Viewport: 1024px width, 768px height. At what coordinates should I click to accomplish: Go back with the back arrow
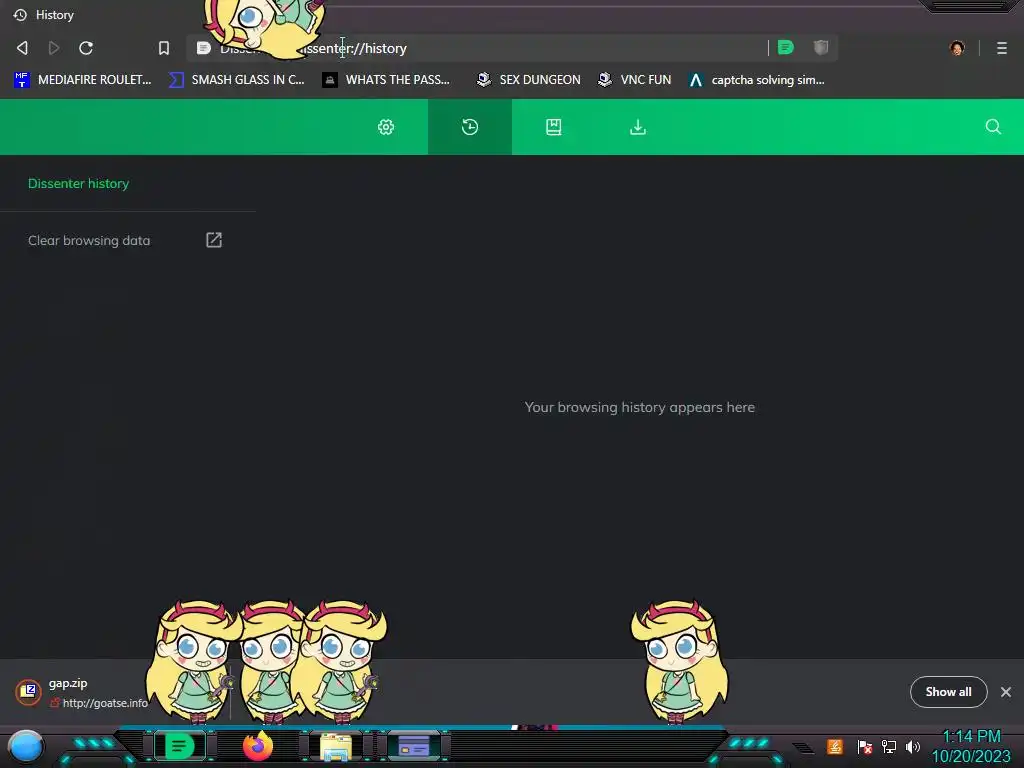tap(22, 48)
